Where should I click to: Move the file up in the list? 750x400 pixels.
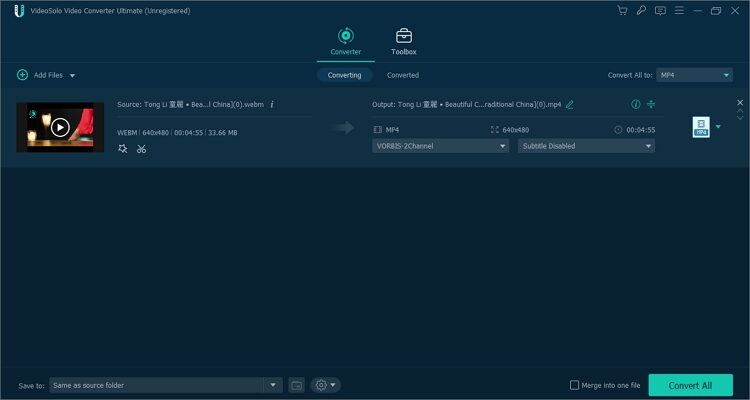(x=740, y=111)
